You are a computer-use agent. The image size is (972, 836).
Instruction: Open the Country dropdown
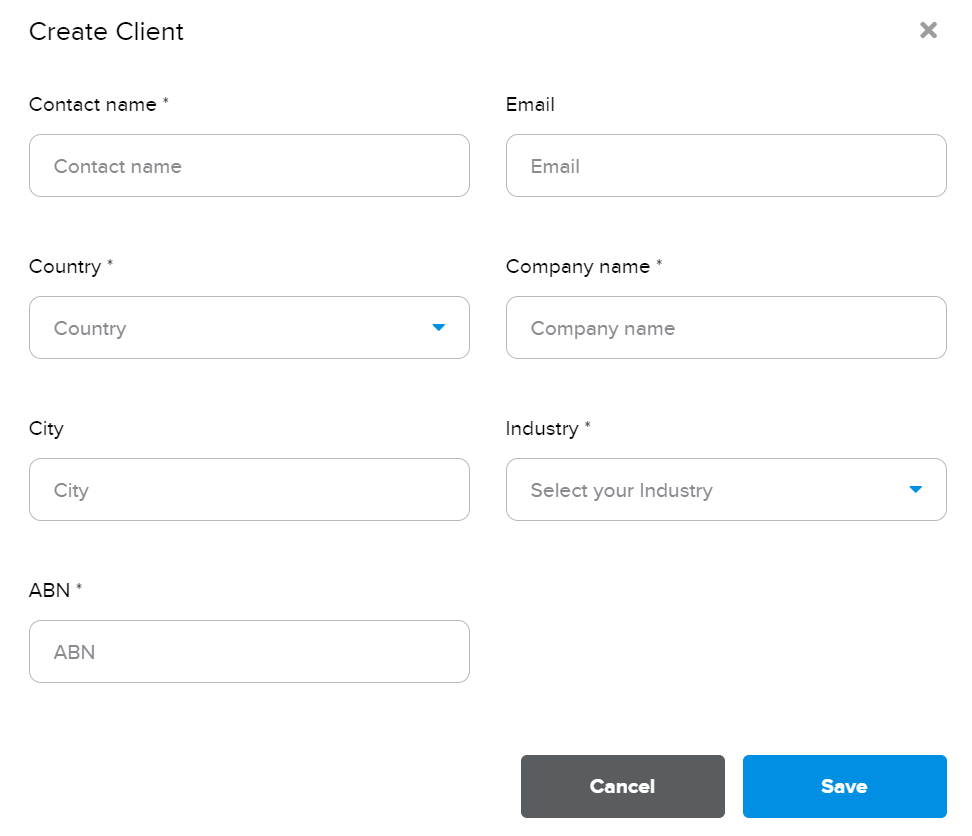249,327
